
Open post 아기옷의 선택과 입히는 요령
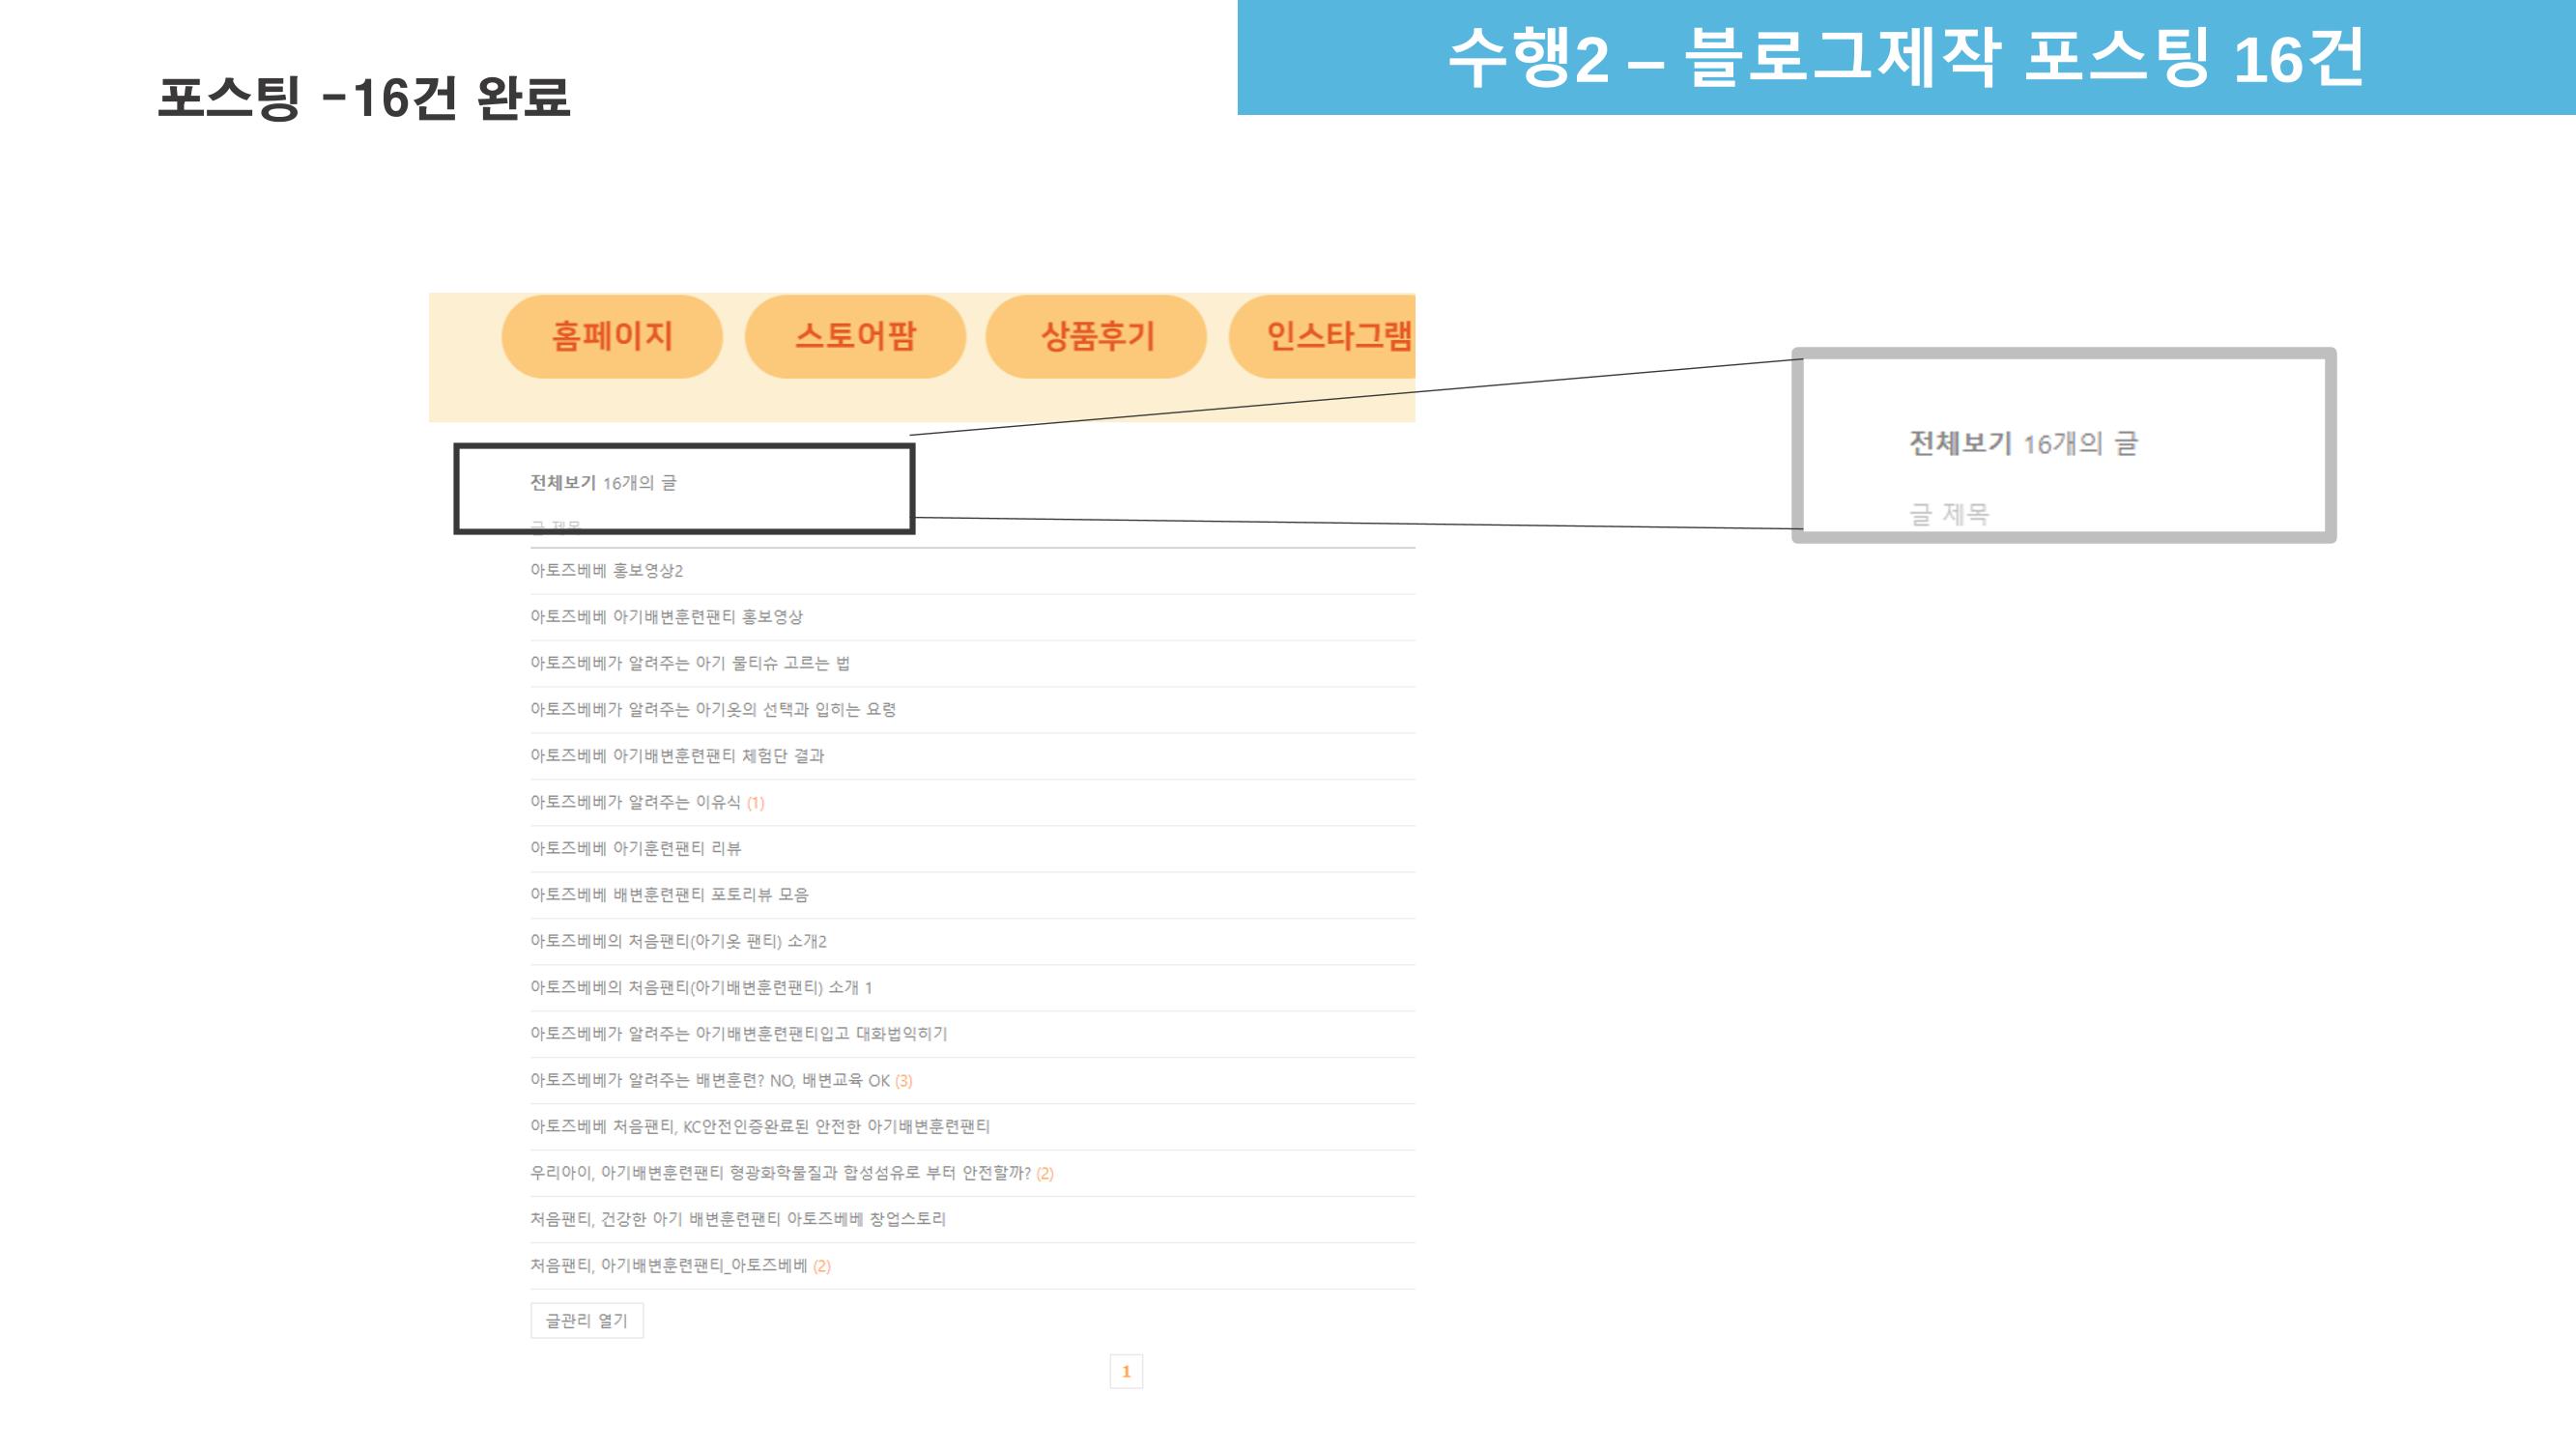pos(712,709)
